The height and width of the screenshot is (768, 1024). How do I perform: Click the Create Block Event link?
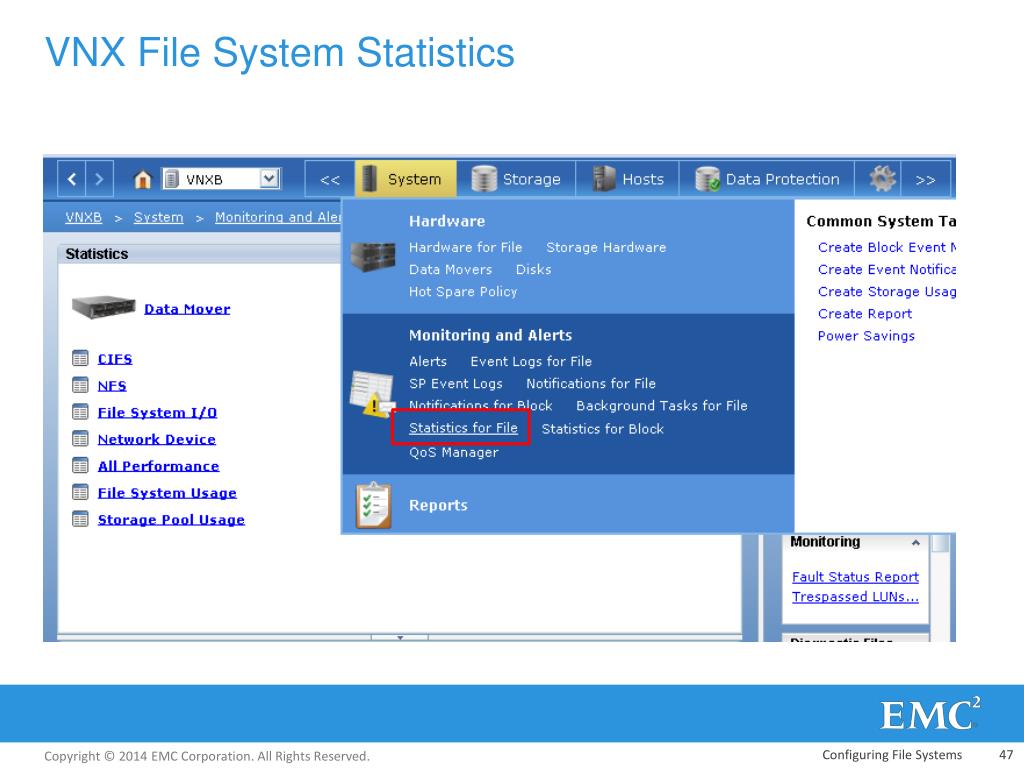(887, 248)
